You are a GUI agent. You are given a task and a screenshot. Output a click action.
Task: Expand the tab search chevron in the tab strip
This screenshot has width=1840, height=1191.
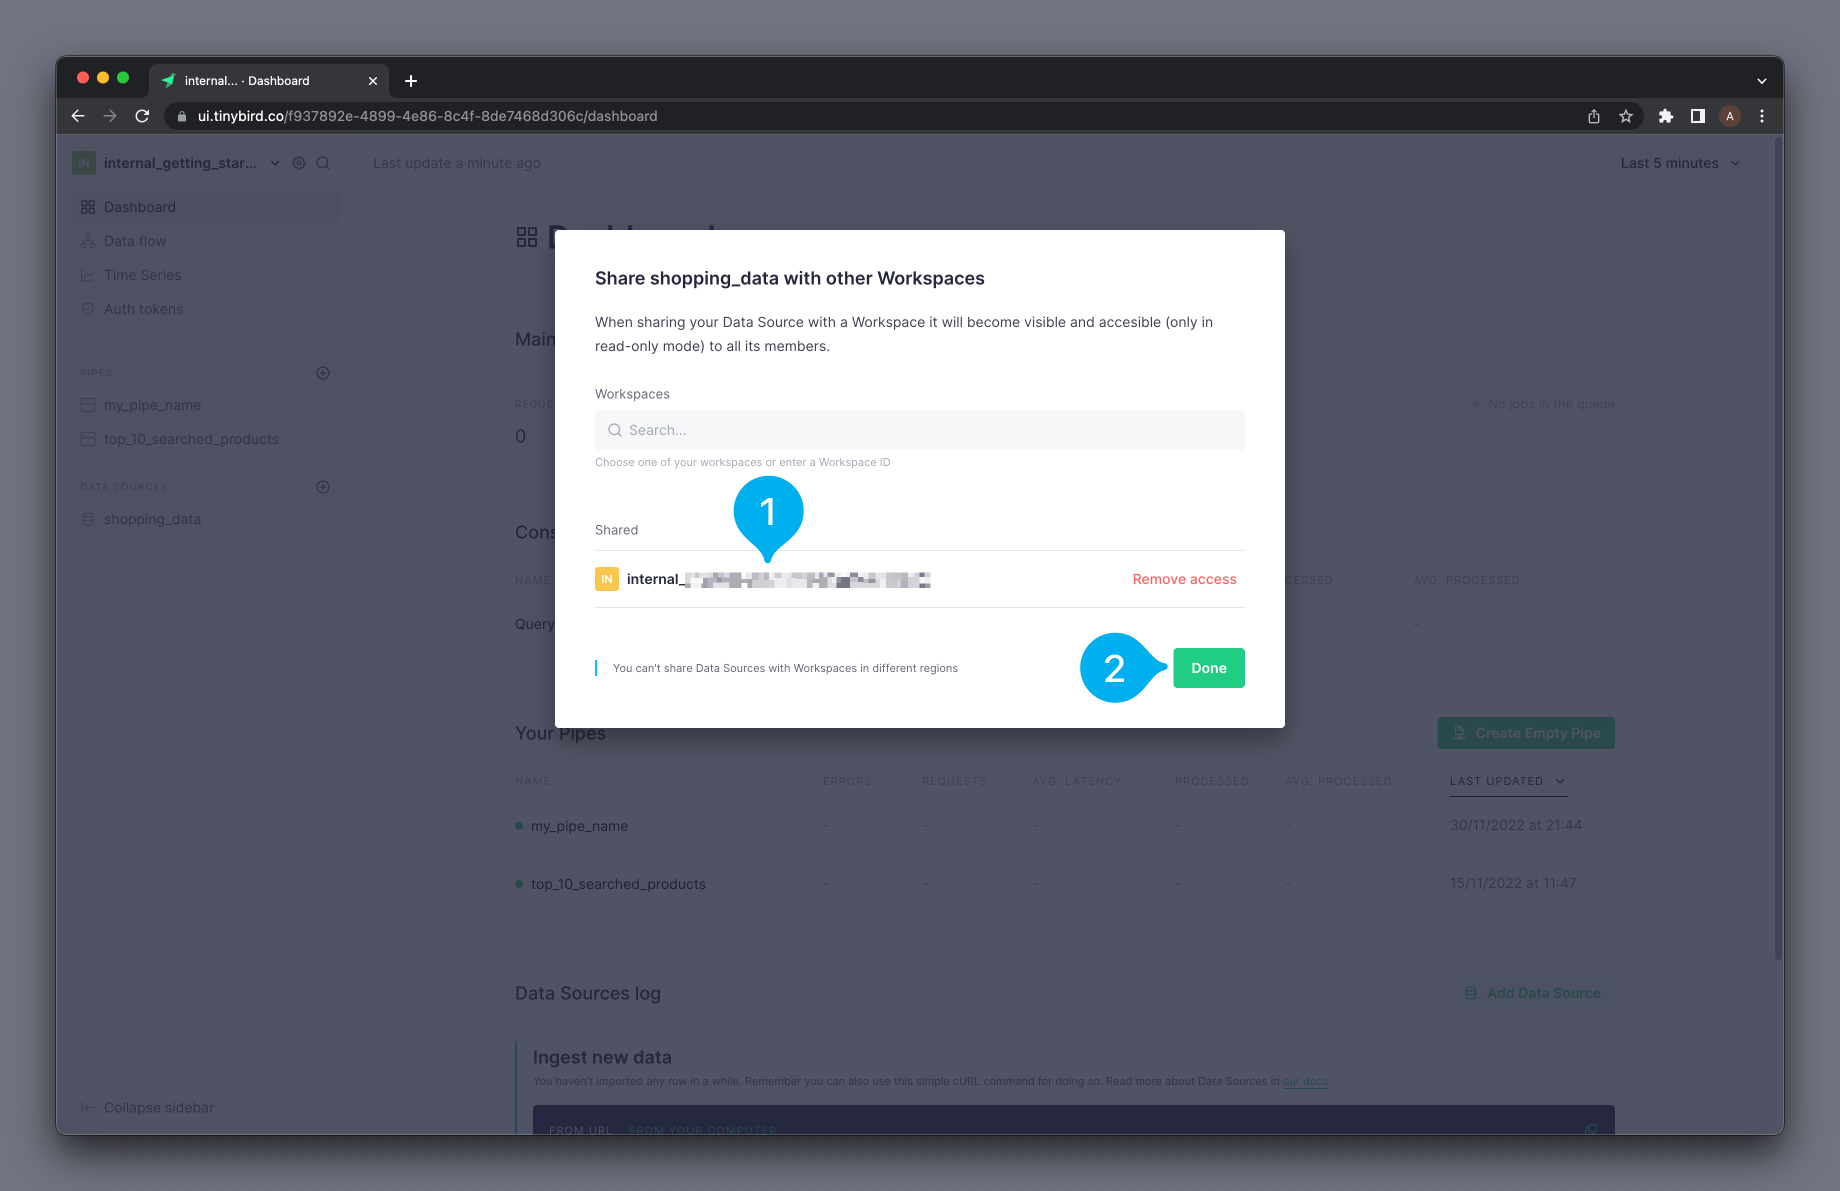click(x=1762, y=81)
